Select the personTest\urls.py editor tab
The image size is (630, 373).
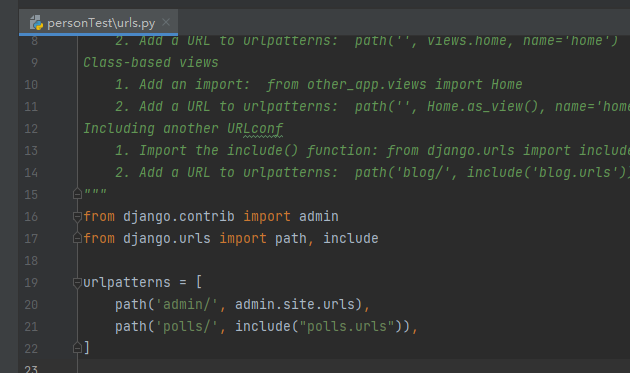click(98, 23)
